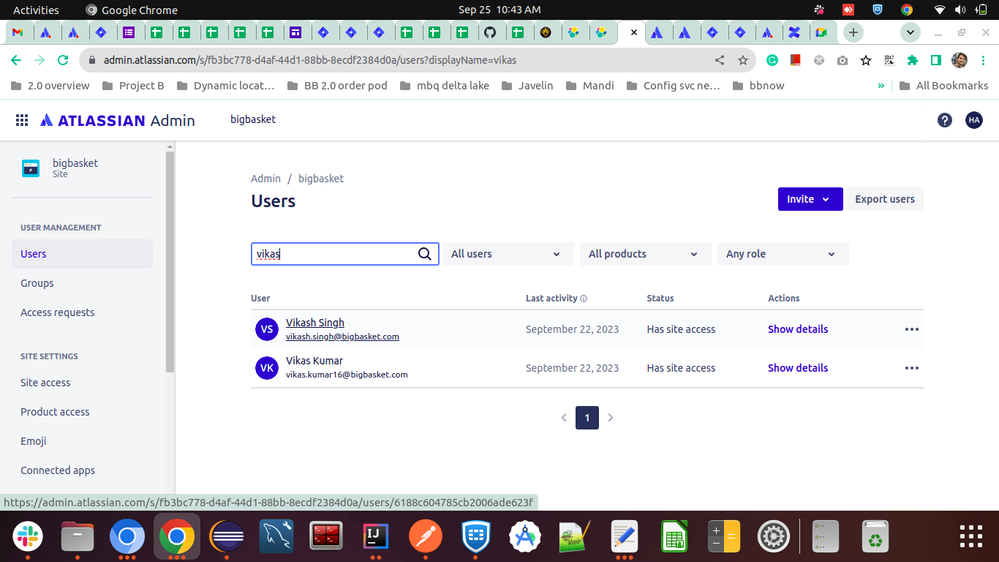999x562 pixels.
Task: Click the Atlassian Admin logo
Action: (x=117, y=120)
